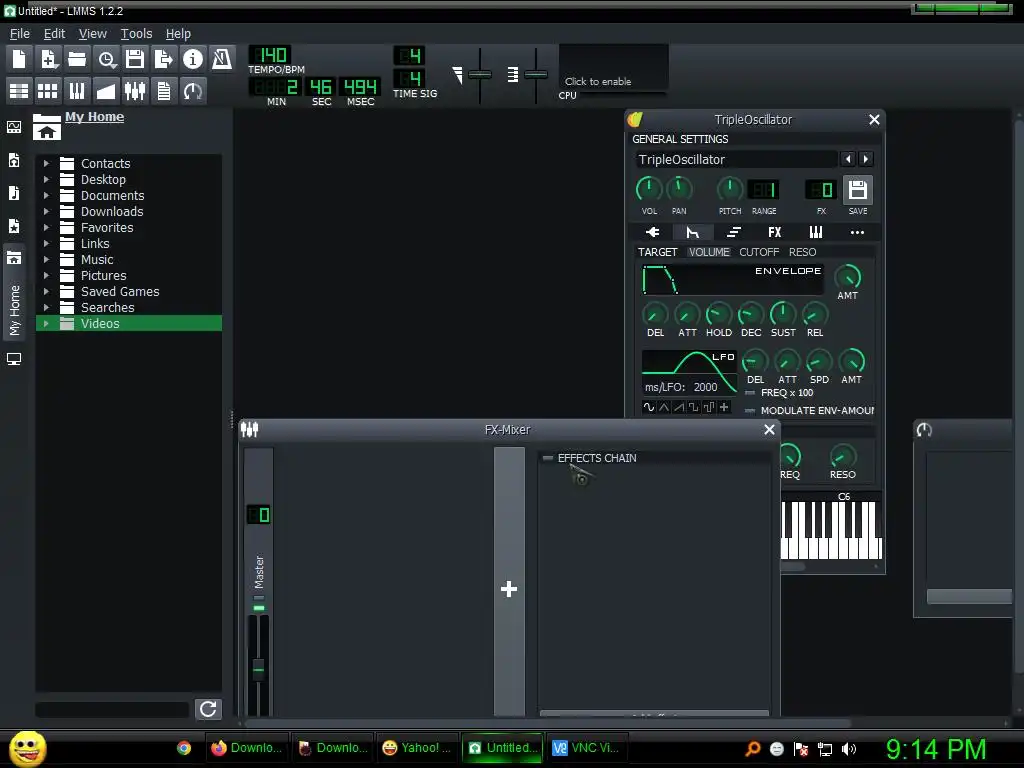Open the instrument plugins sidebar tab

(x=14, y=127)
